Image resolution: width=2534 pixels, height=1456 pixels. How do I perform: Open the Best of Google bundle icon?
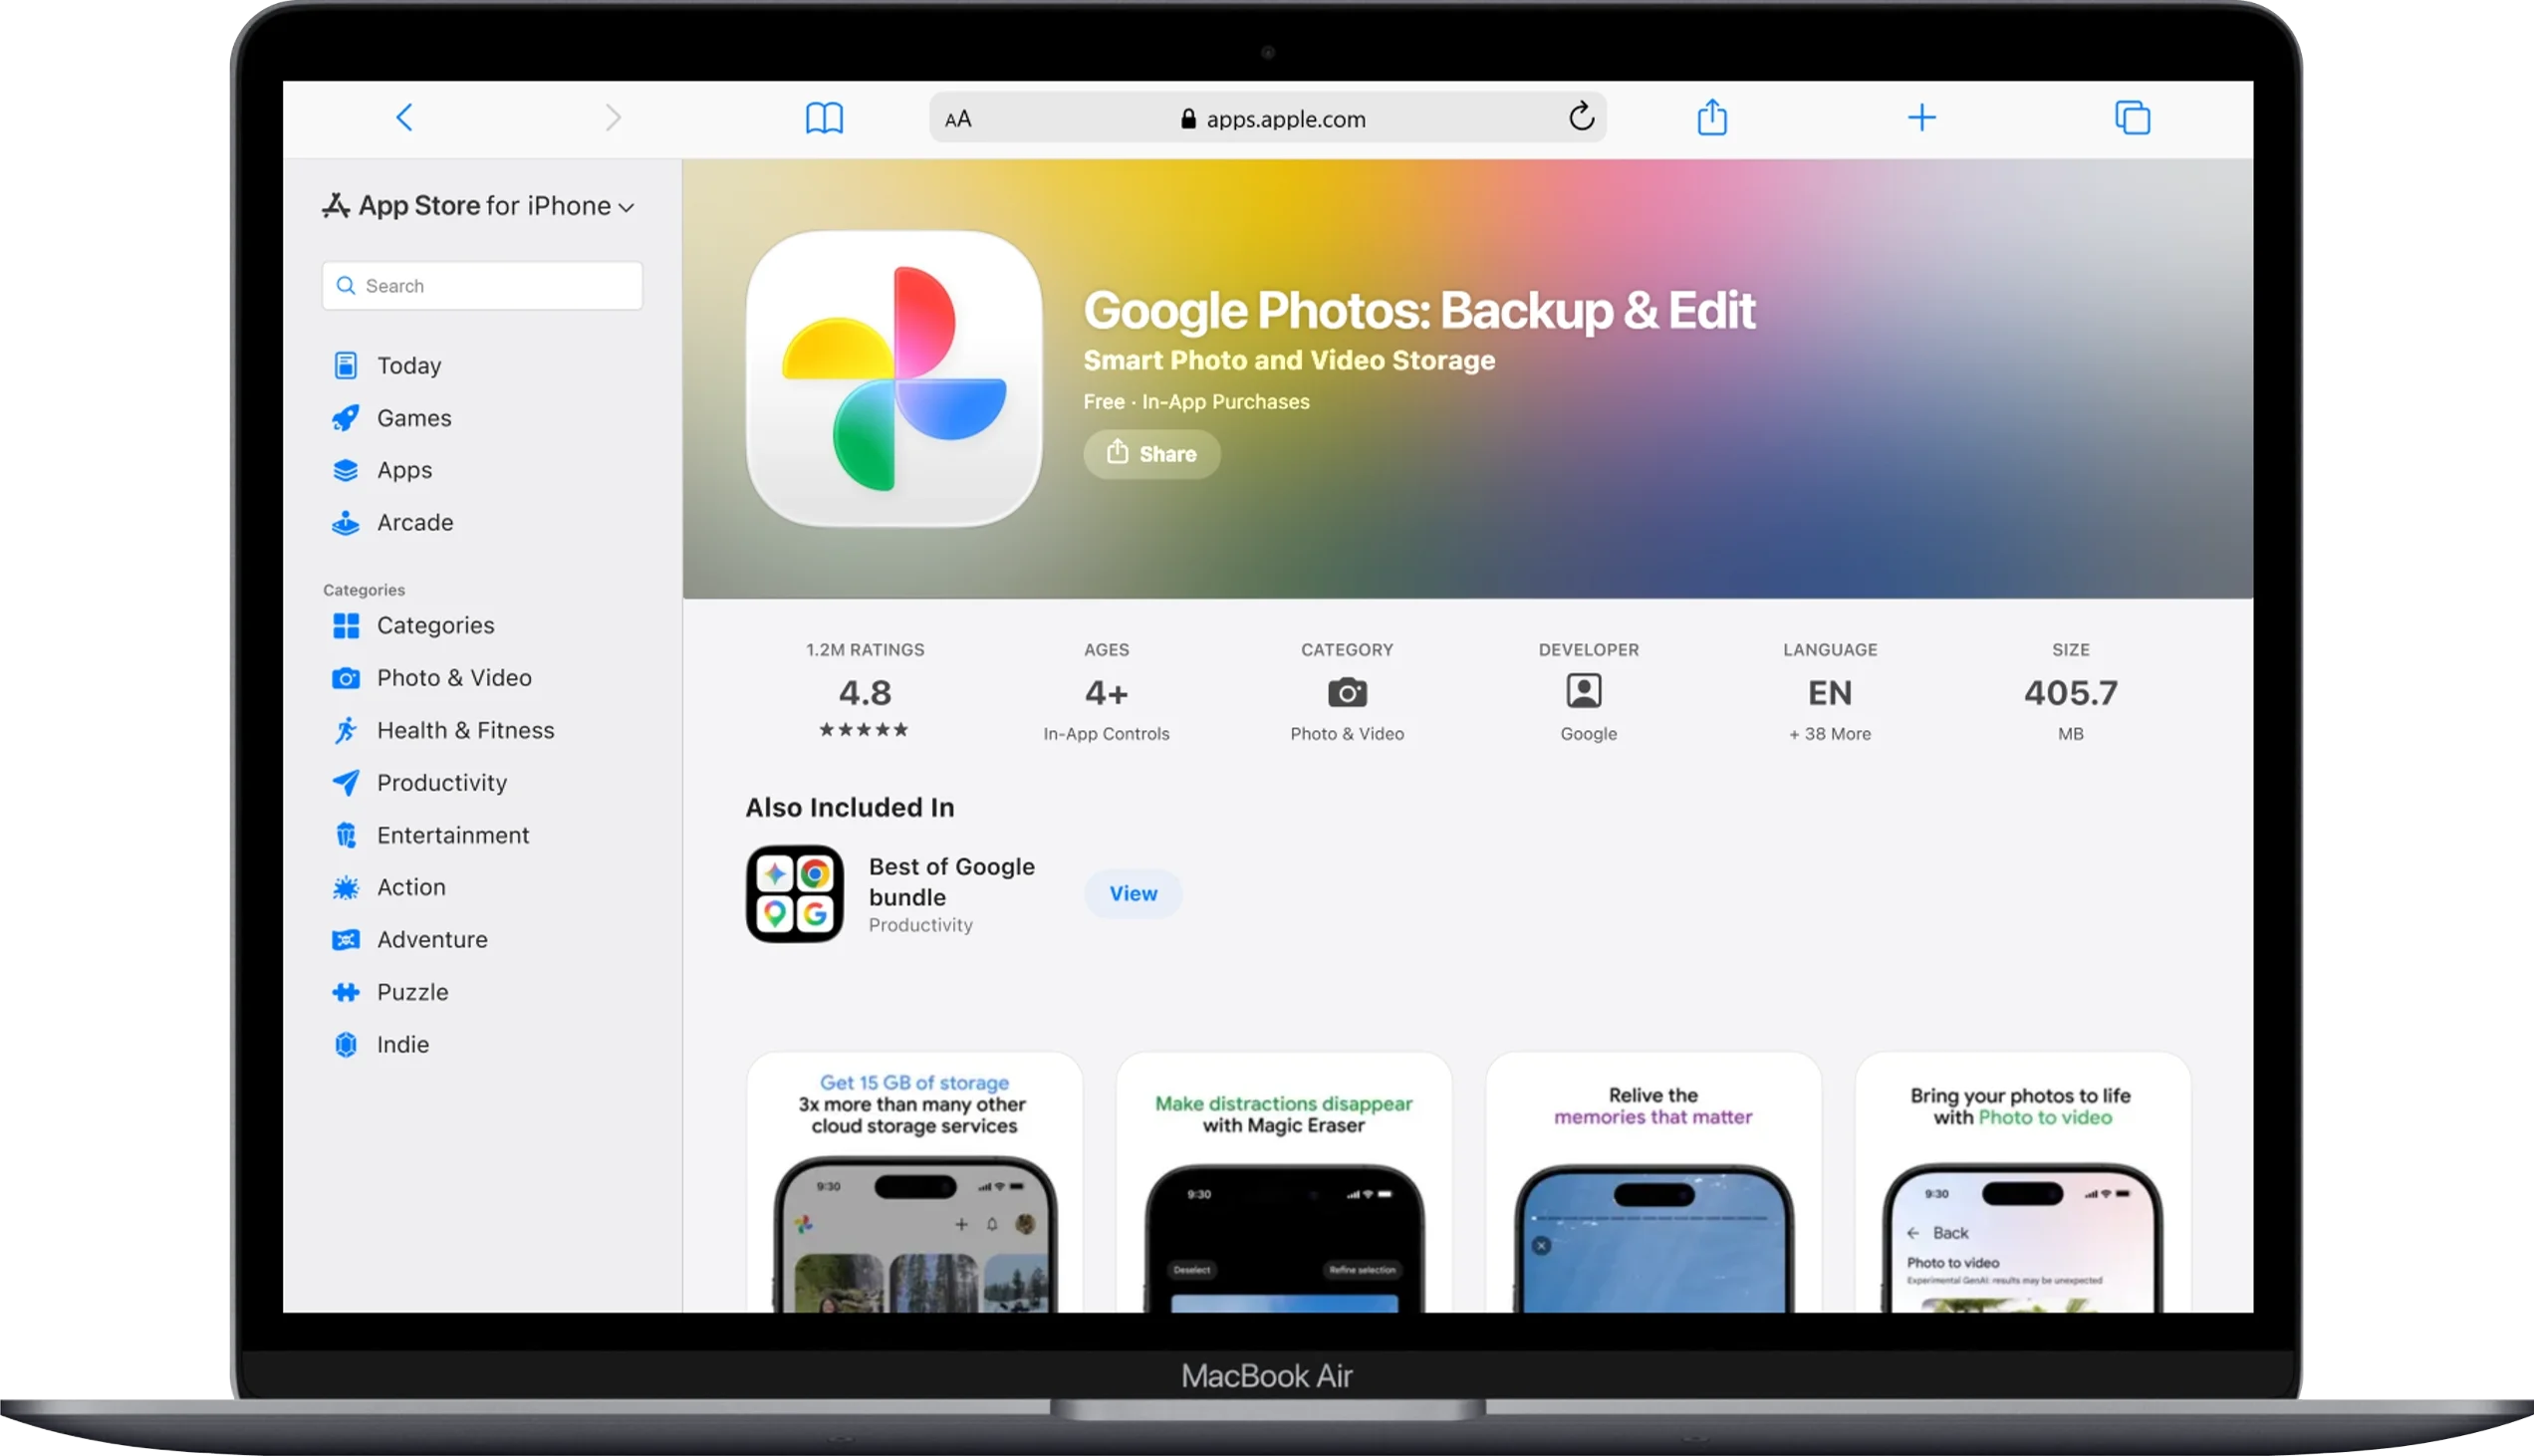point(795,894)
